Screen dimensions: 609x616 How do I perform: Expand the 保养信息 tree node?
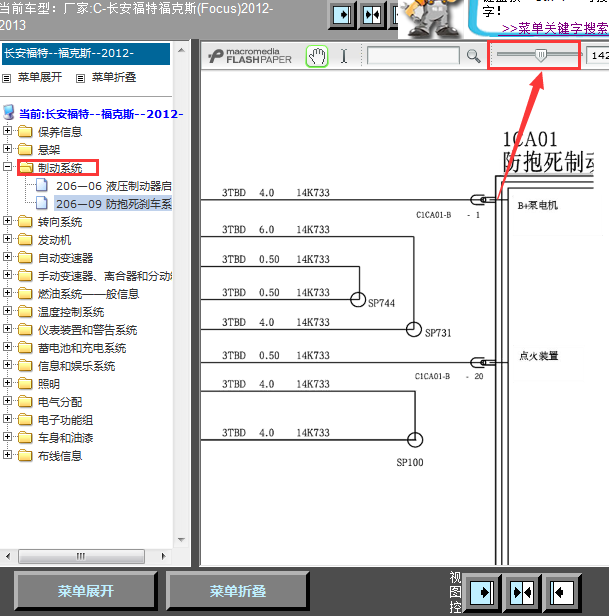[7, 130]
